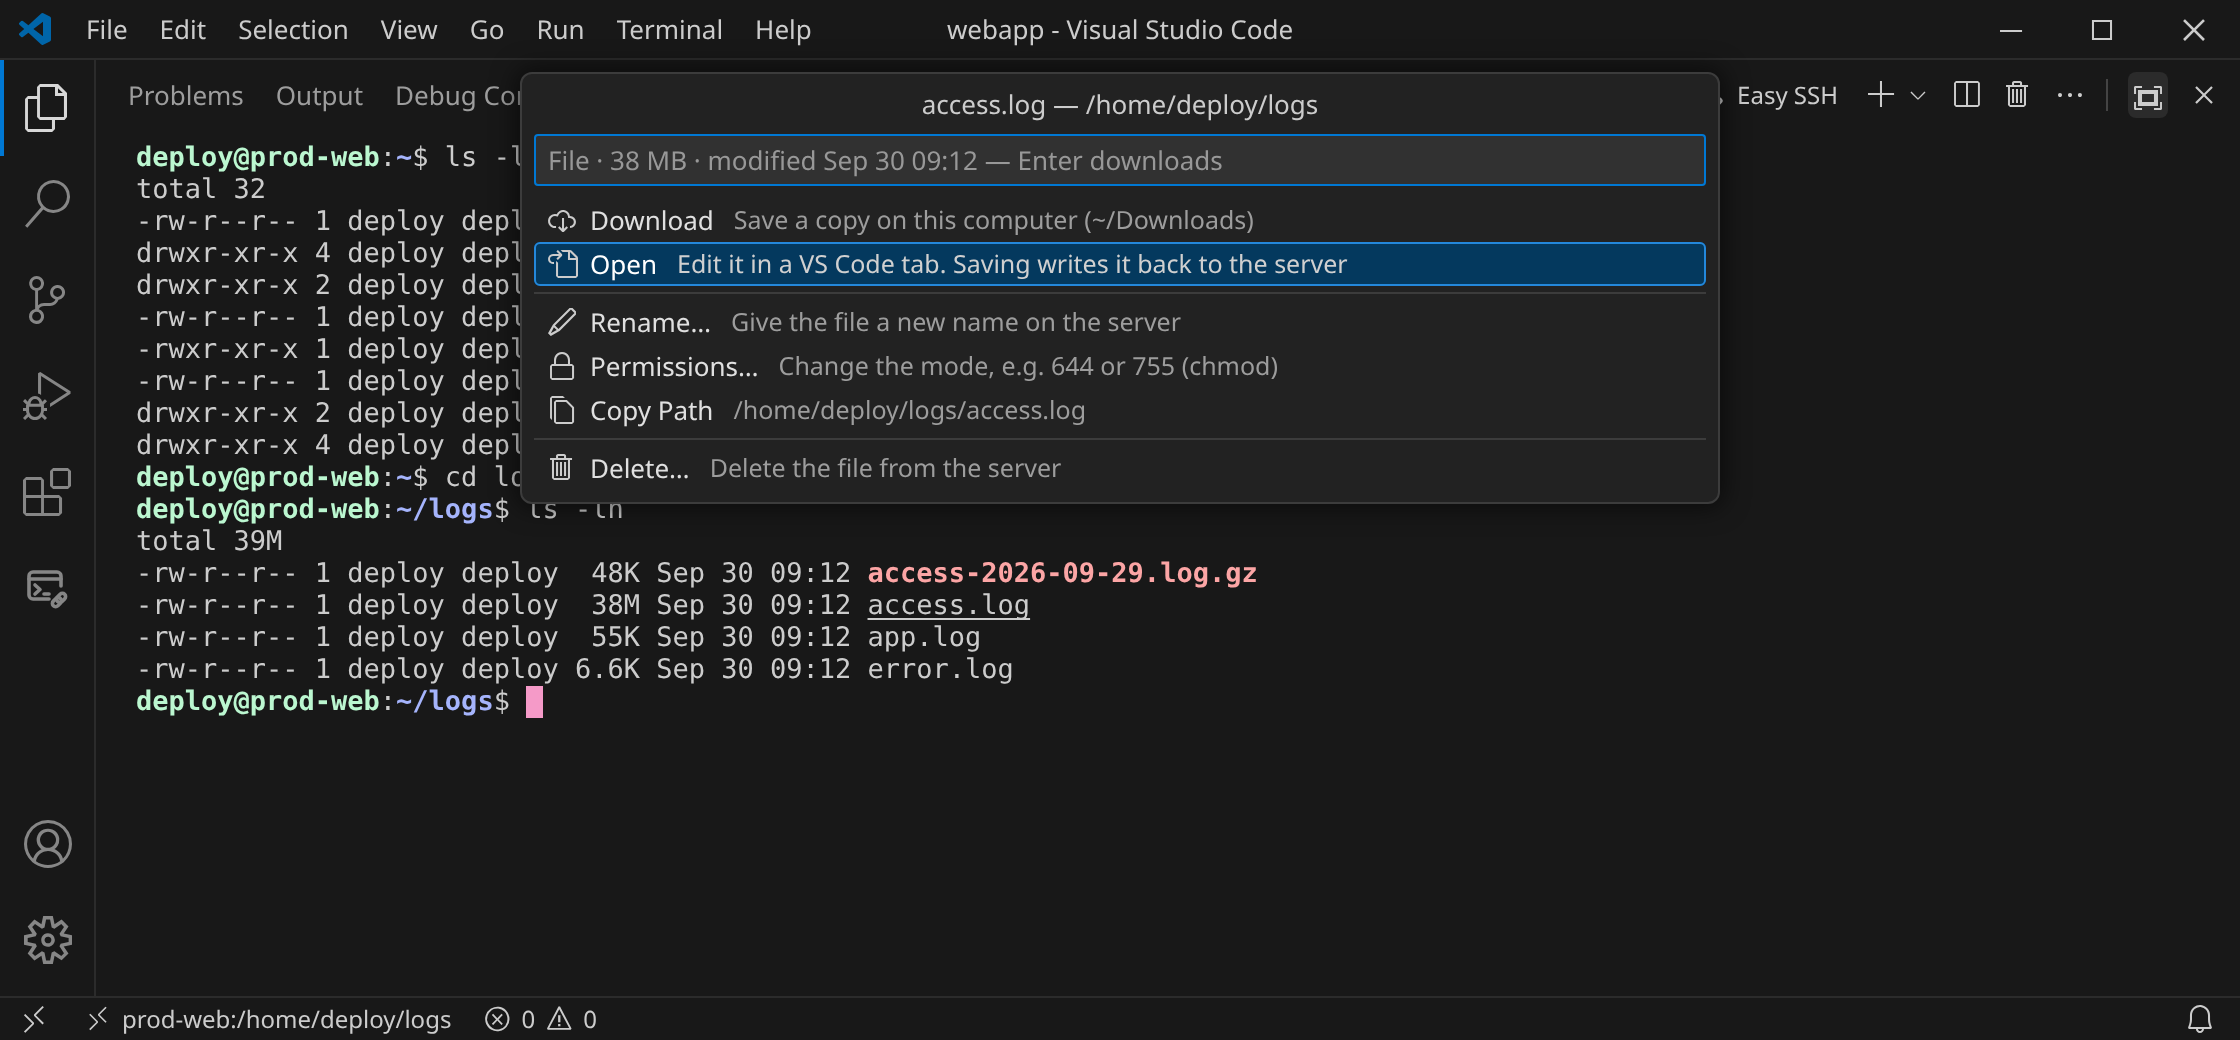Click the prod-web:/home/deploy/logs status entry
The width and height of the screenshot is (2240, 1040).
pos(270,1019)
